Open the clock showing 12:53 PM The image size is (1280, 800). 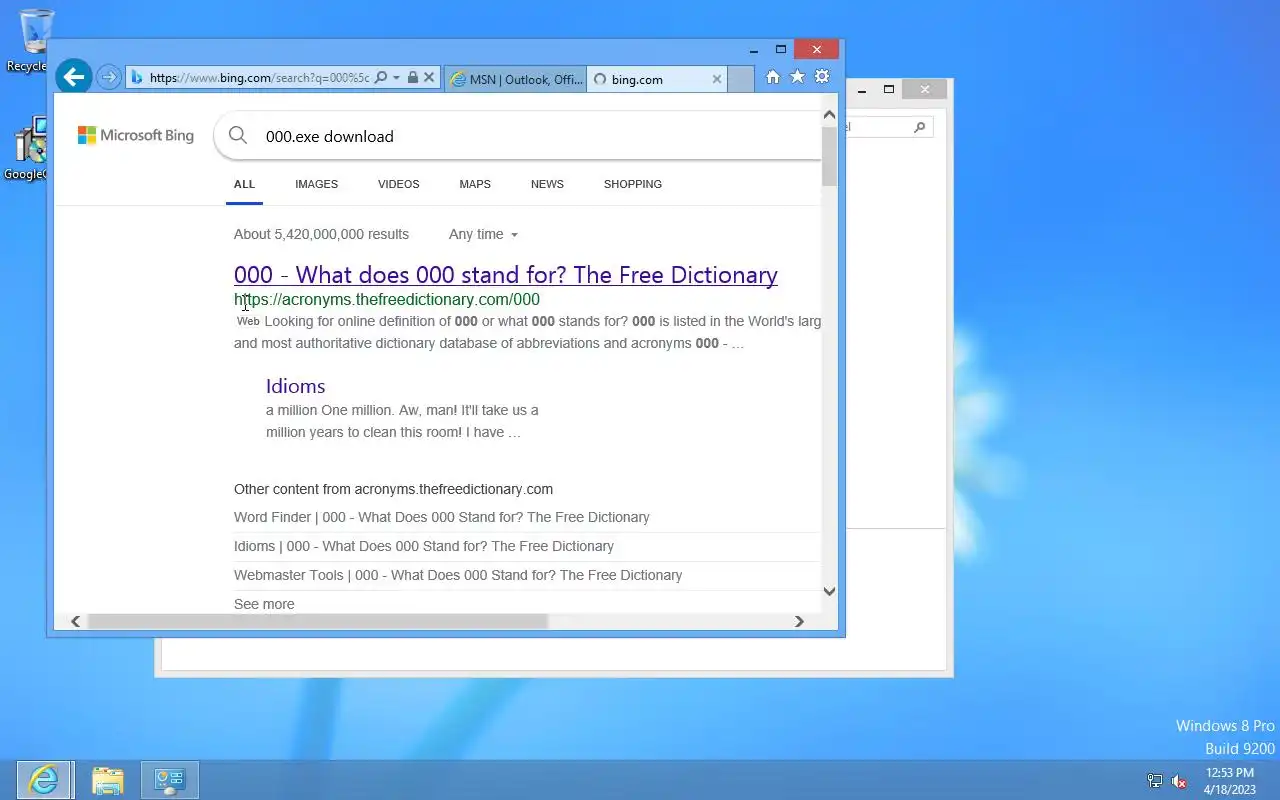click(1229, 781)
